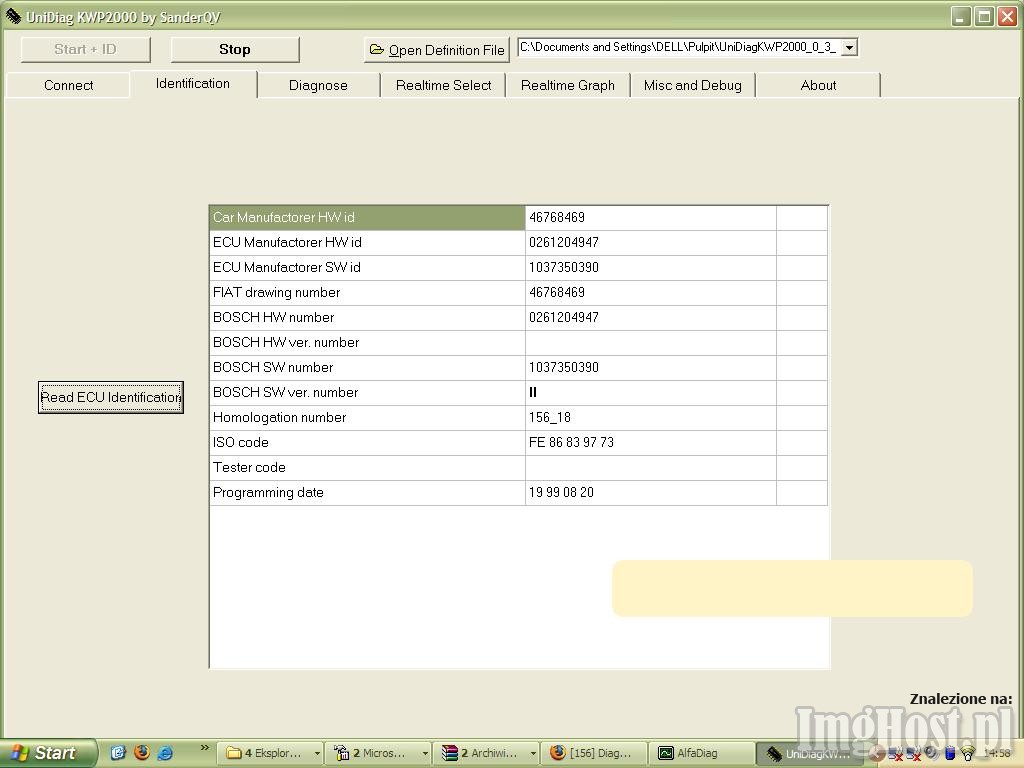The image size is (1024, 768).
Task: Click the Stop button
Action: point(234,50)
